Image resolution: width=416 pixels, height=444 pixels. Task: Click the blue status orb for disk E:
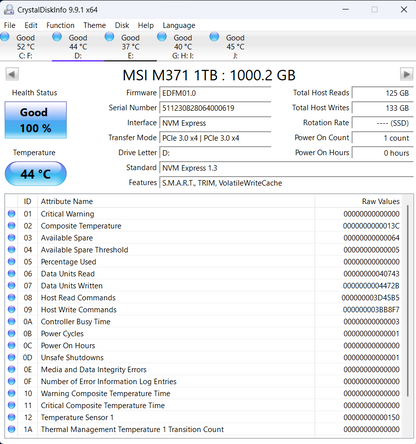click(x=109, y=37)
